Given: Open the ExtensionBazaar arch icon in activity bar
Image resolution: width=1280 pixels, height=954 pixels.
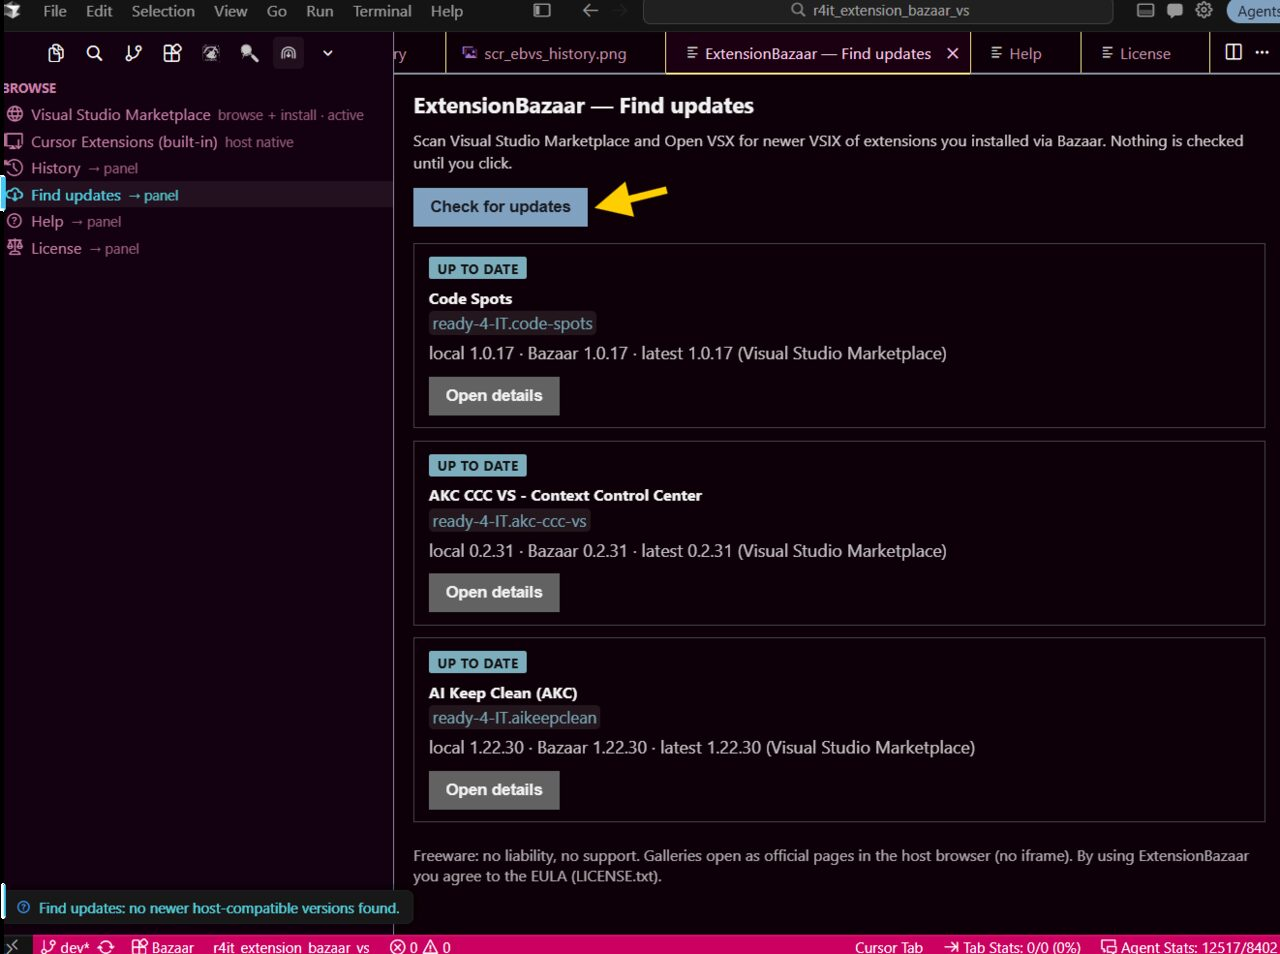Looking at the screenshot, I should 288,53.
